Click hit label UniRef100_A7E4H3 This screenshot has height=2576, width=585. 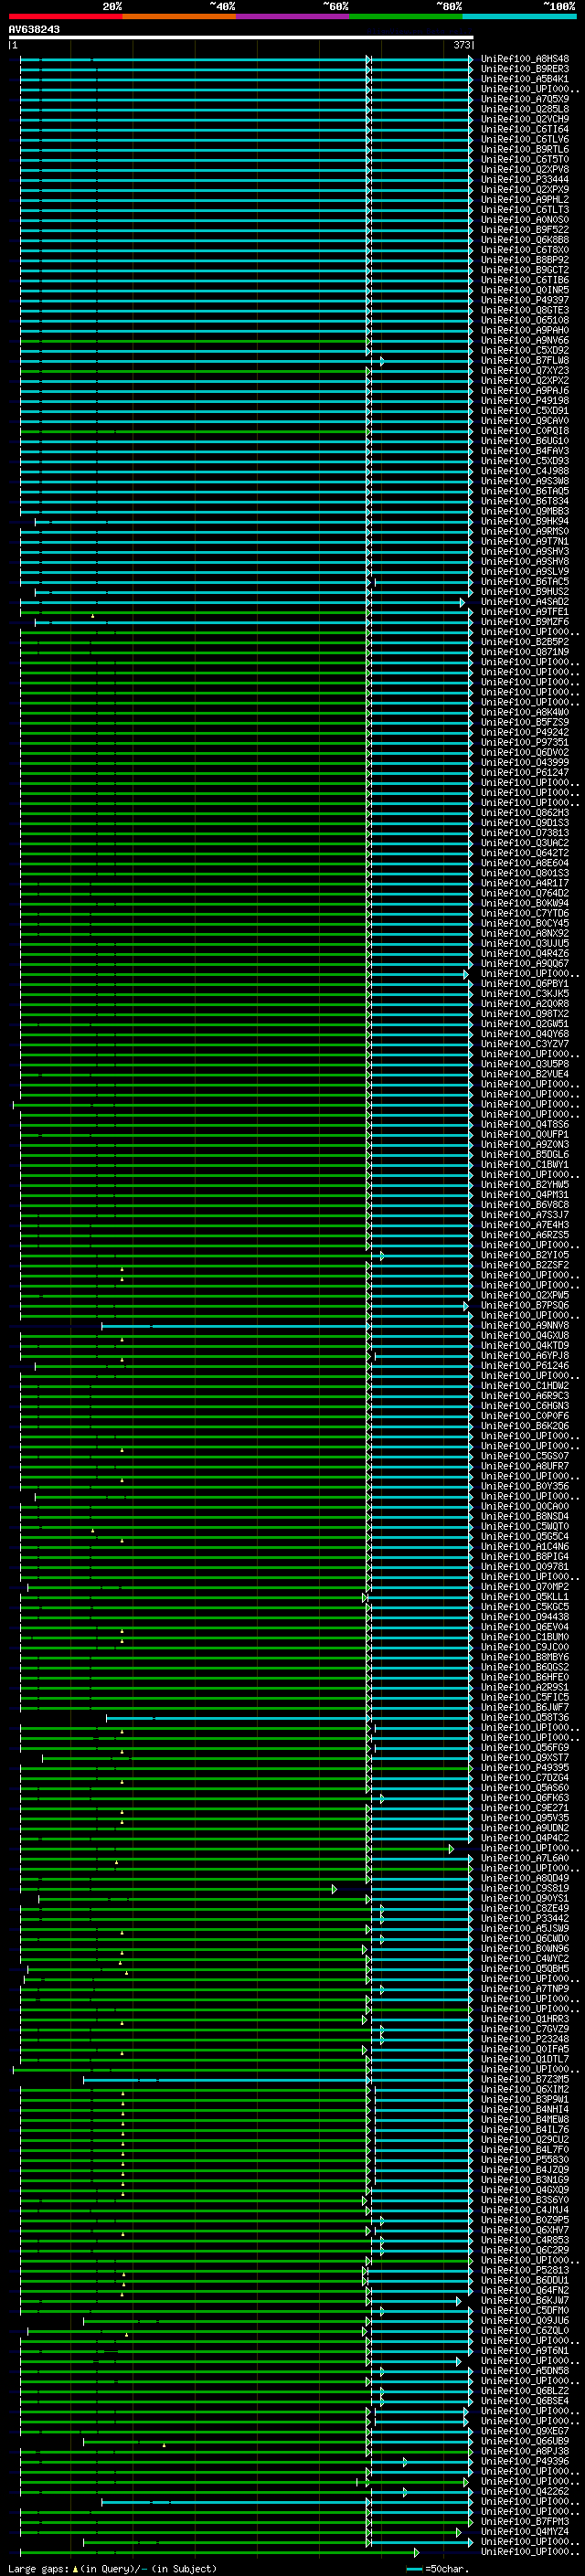point(525,1225)
